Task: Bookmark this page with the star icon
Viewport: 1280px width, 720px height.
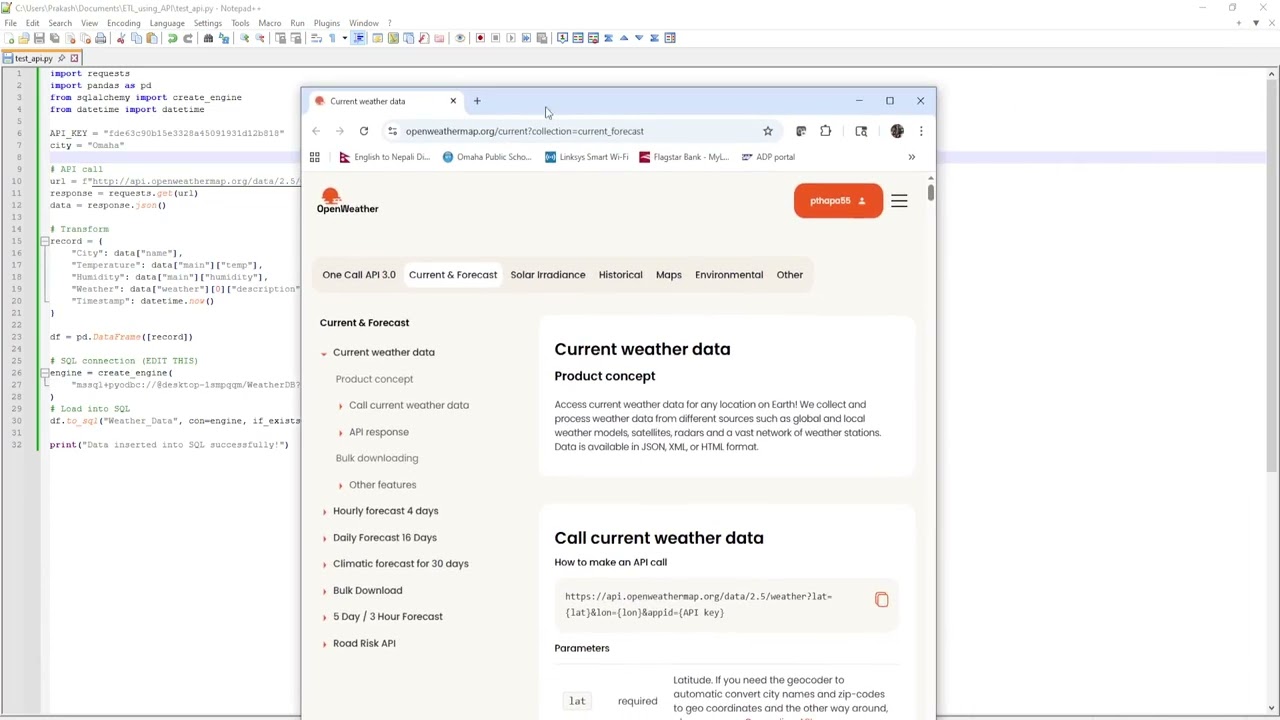Action: pos(768,131)
